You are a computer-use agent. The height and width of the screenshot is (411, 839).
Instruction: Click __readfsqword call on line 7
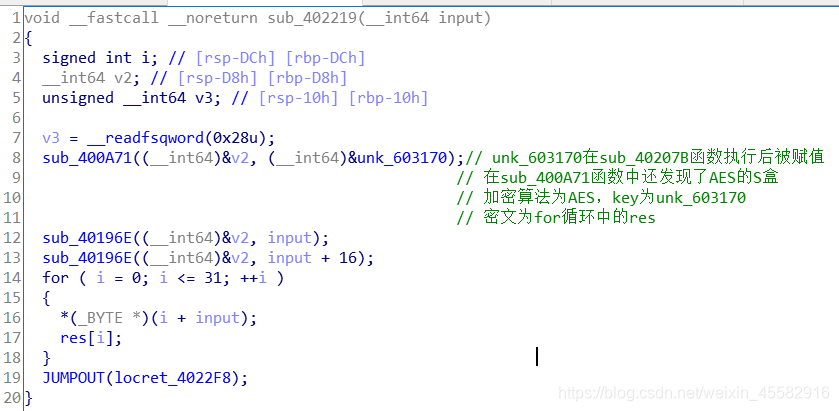click(x=146, y=138)
